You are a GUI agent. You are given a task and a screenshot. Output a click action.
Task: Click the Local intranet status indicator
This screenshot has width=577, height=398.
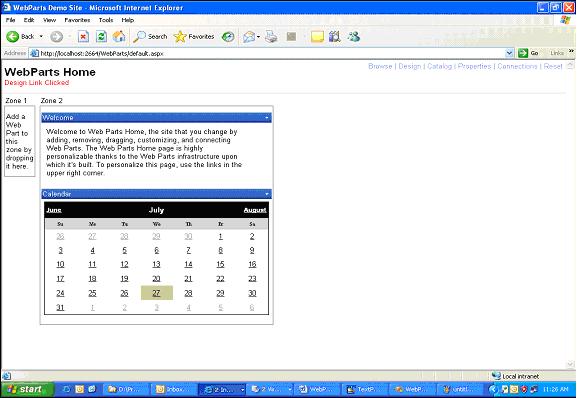tap(516, 376)
